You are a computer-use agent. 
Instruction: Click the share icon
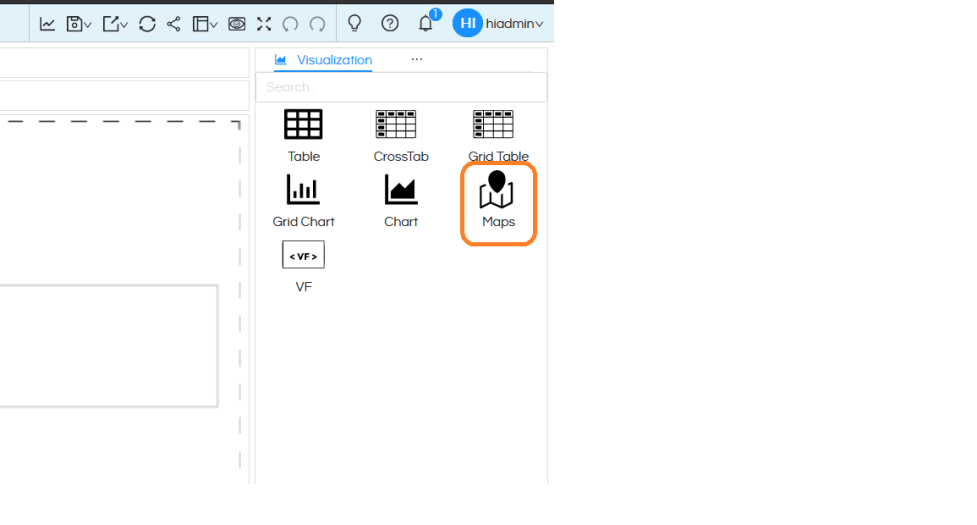point(174,24)
